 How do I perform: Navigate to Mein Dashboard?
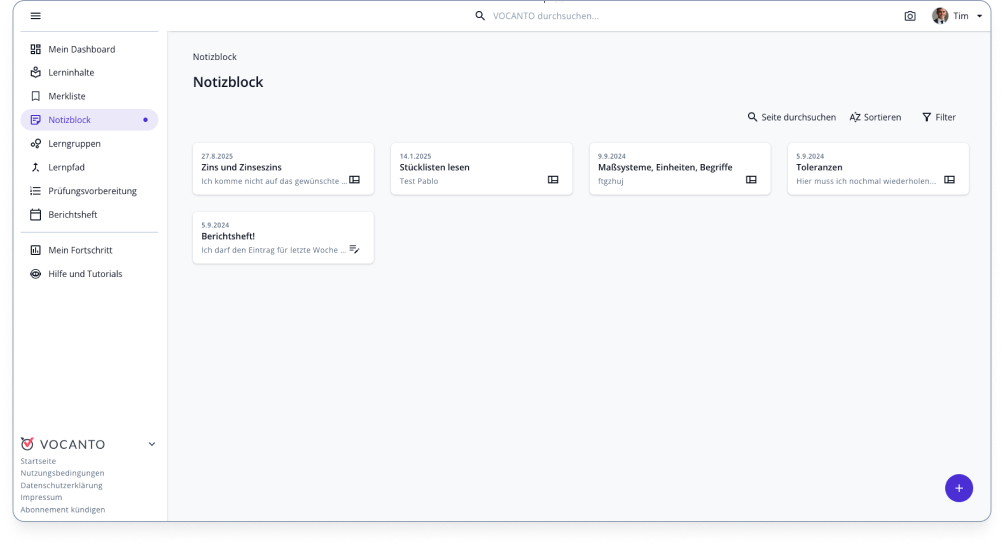[81, 49]
